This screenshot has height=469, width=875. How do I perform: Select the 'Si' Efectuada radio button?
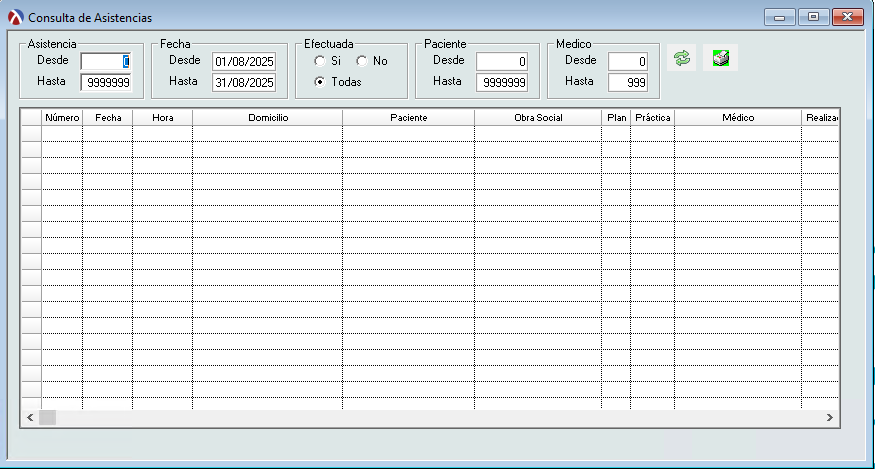[x=320, y=61]
